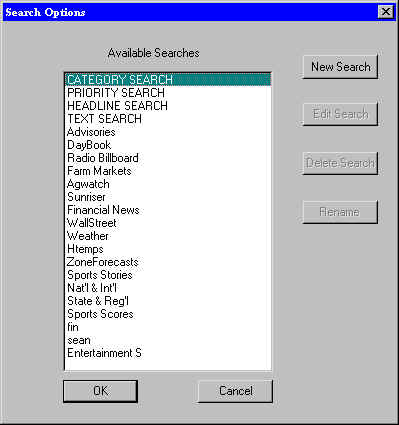This screenshot has width=399, height=425.
Task: Pick Htemps from the list
Action: (x=168, y=249)
